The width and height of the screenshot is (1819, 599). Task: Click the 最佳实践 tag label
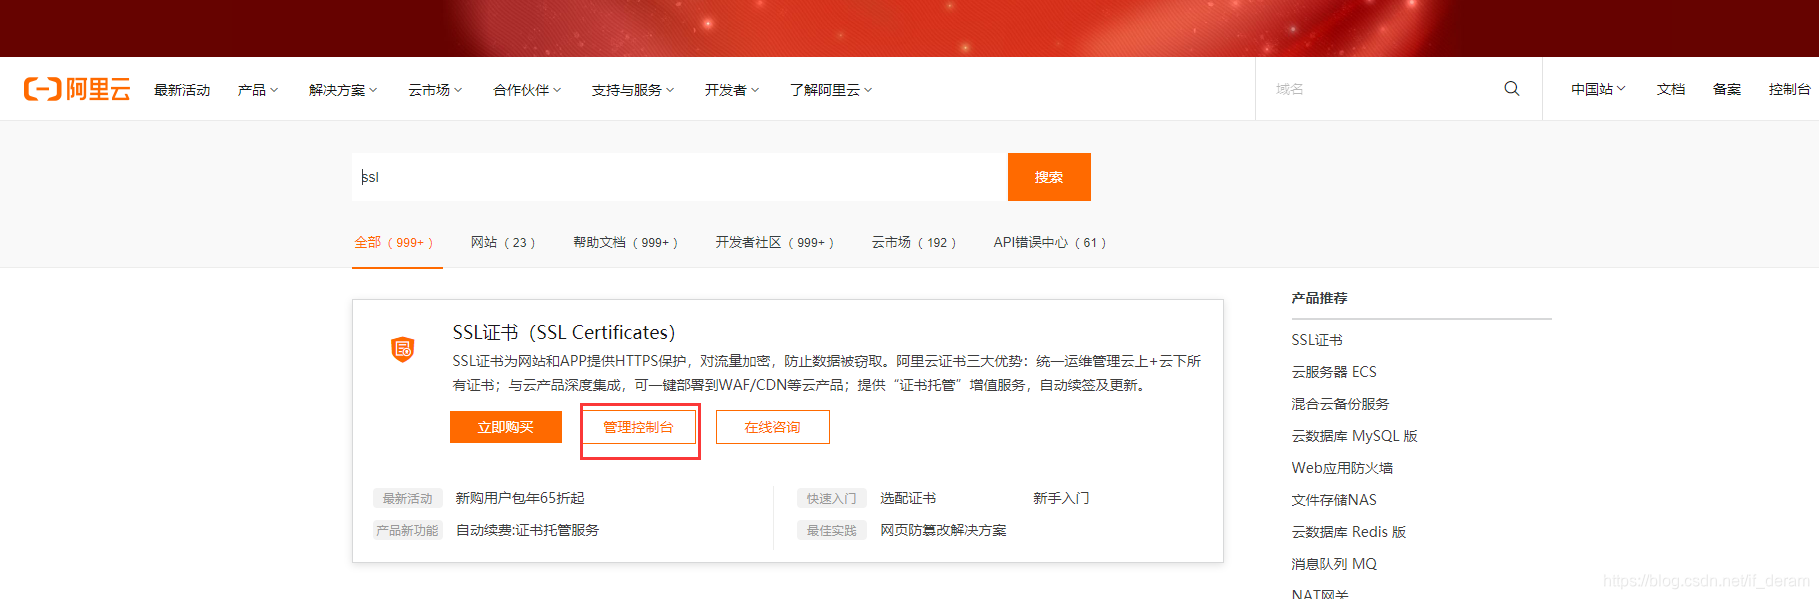pyautogui.click(x=832, y=530)
